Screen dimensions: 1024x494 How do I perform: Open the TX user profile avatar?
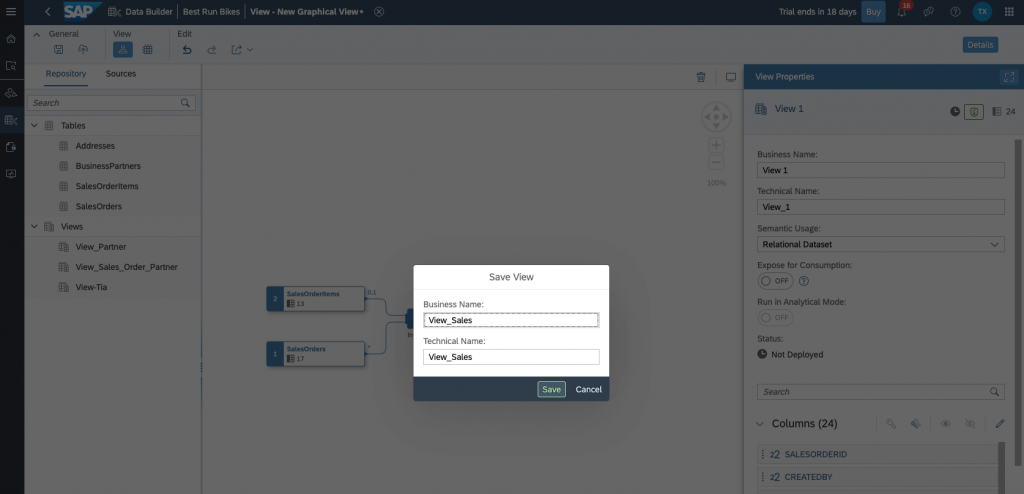tap(982, 12)
